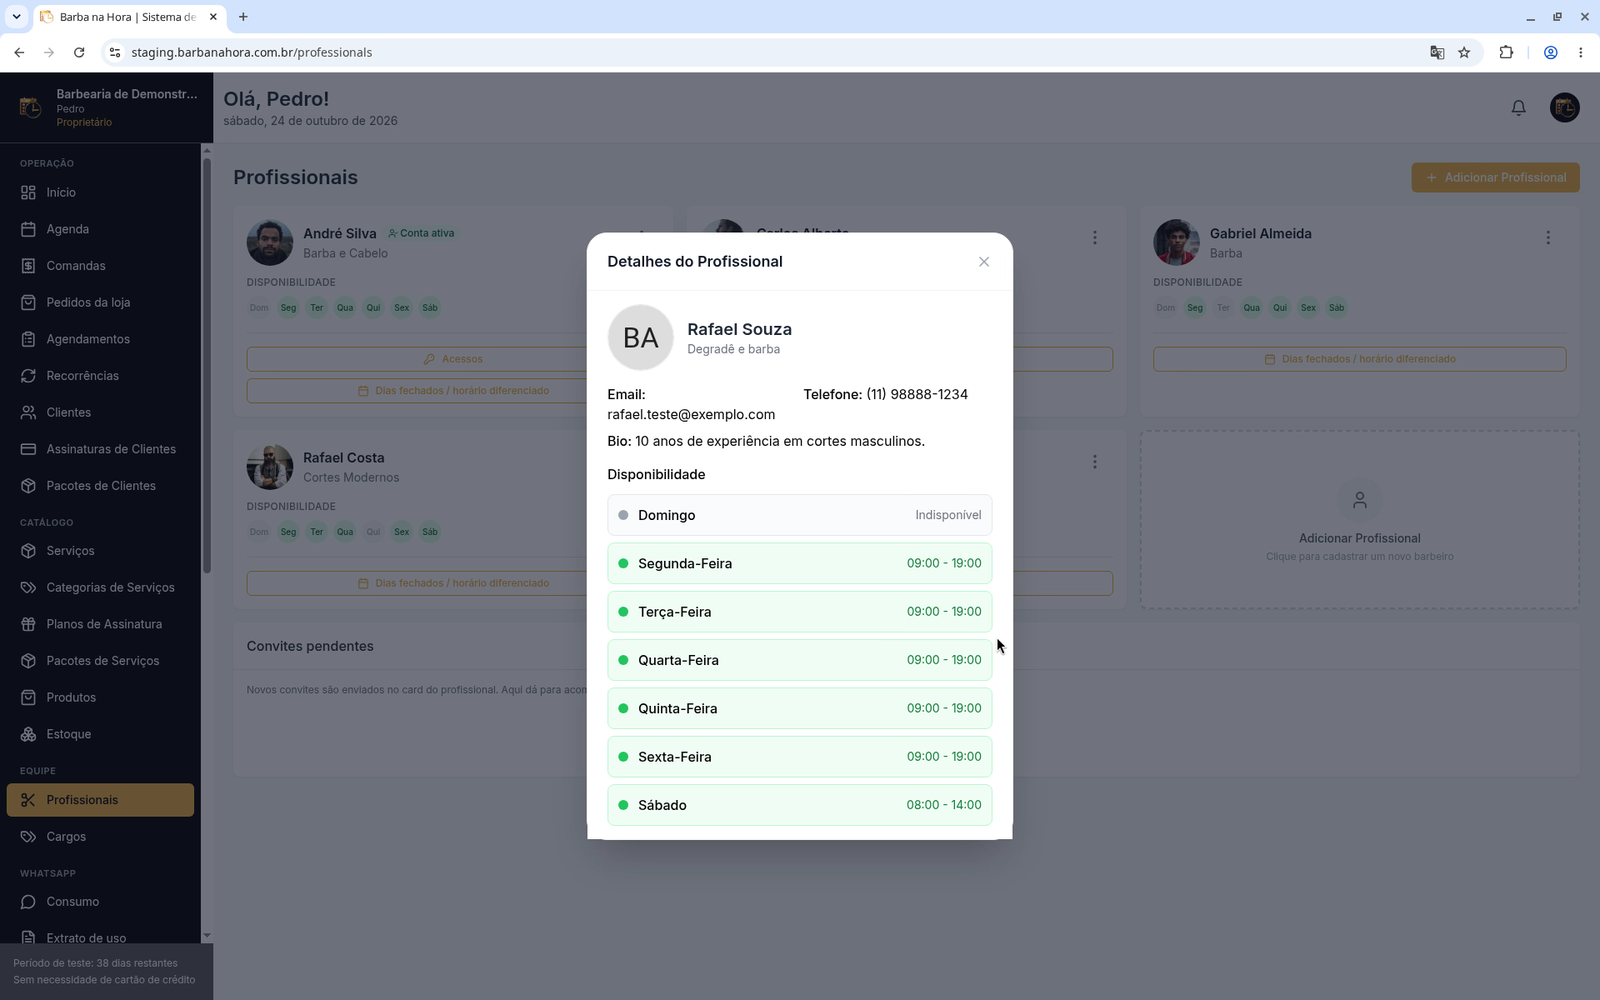Select the Sábado 08:00 - 14:00 row
1600x1000 pixels.
click(x=799, y=805)
